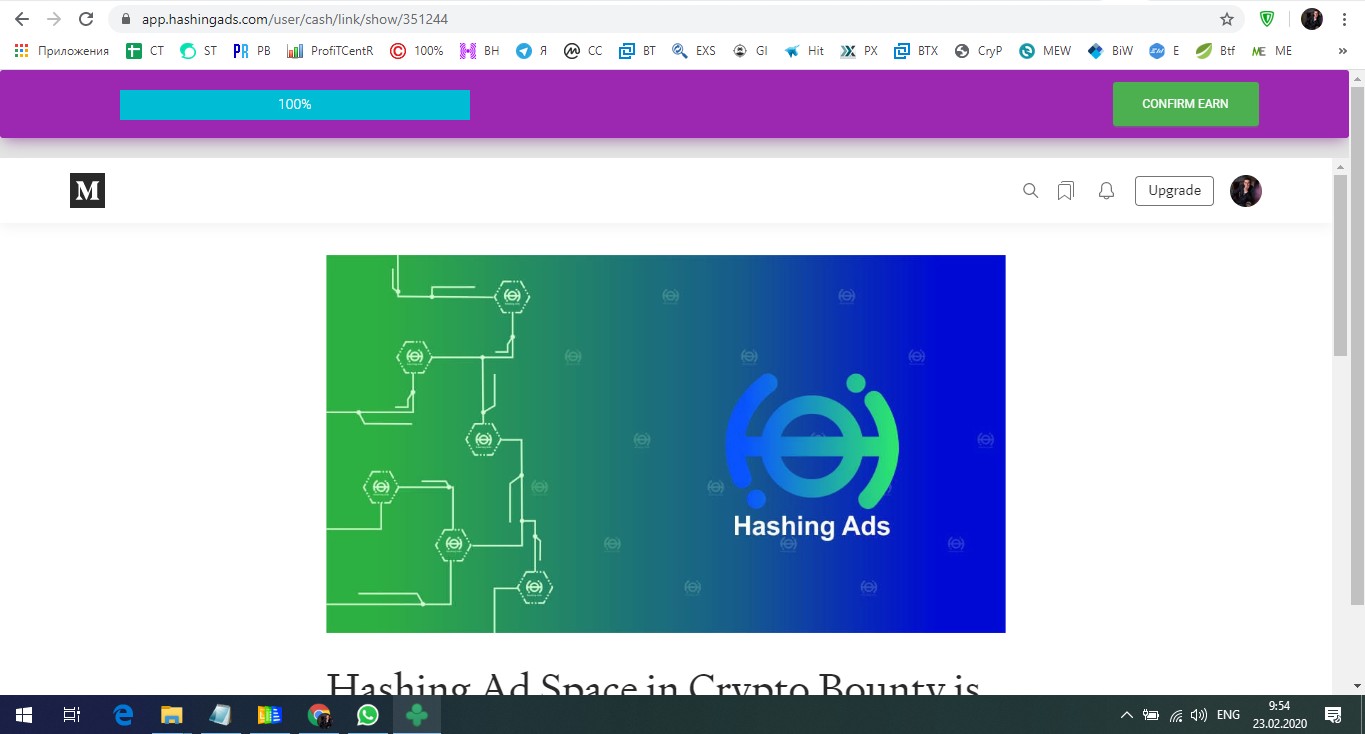The width and height of the screenshot is (1365, 734).
Task: Open Medium search
Action: [x=1030, y=191]
